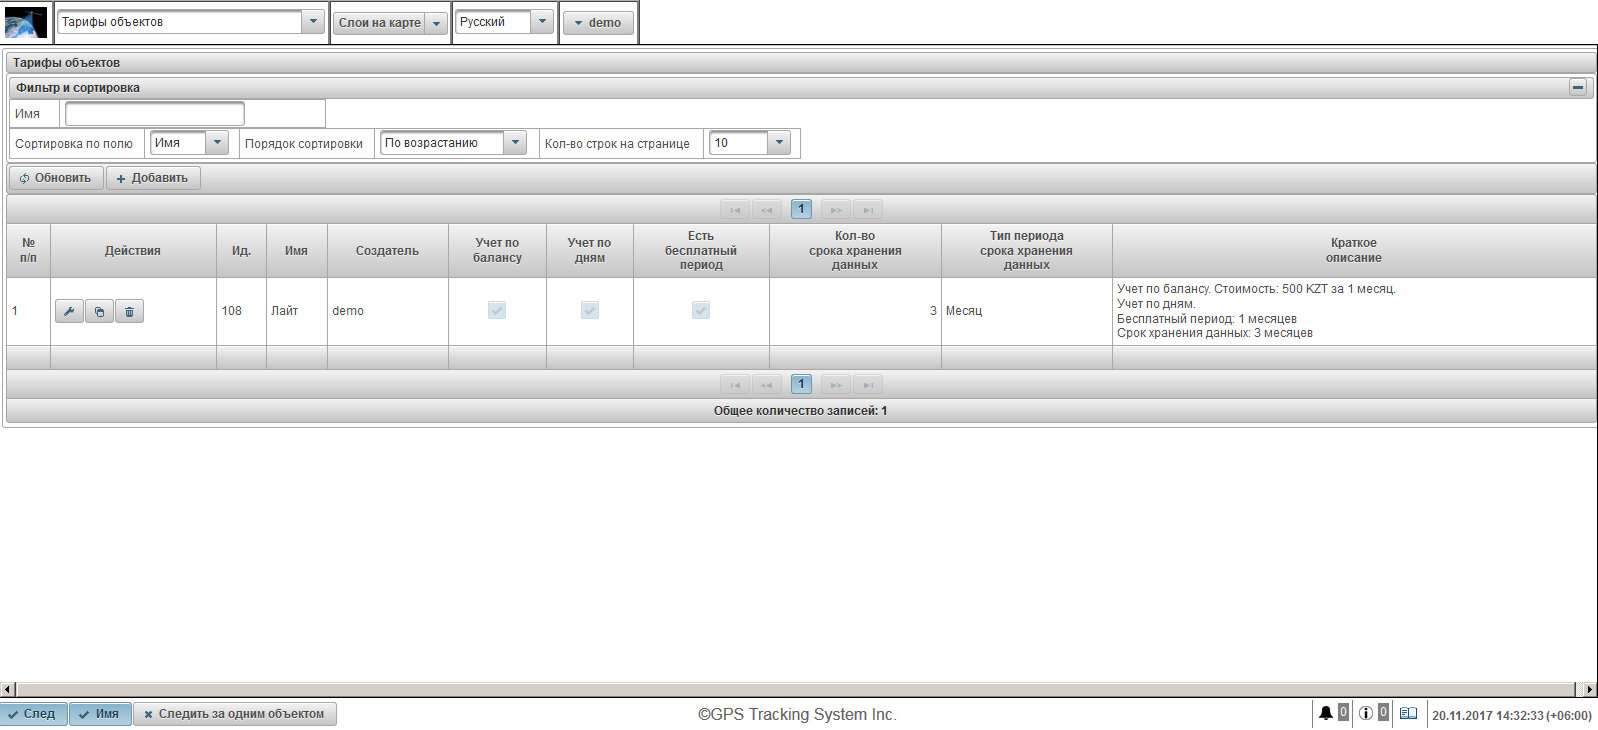Click the wrench edit icon for Лайт
This screenshot has height=730, width=1598.
69,311
